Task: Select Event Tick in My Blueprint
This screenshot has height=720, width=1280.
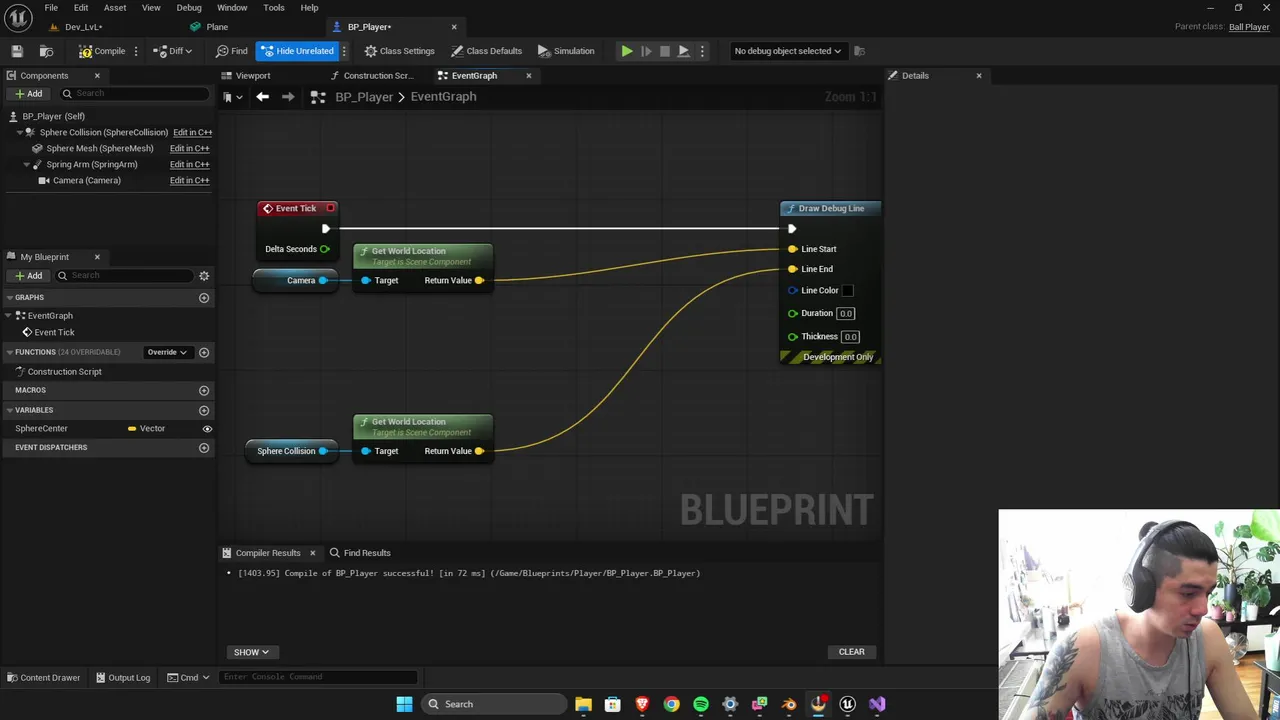Action: coord(54,332)
